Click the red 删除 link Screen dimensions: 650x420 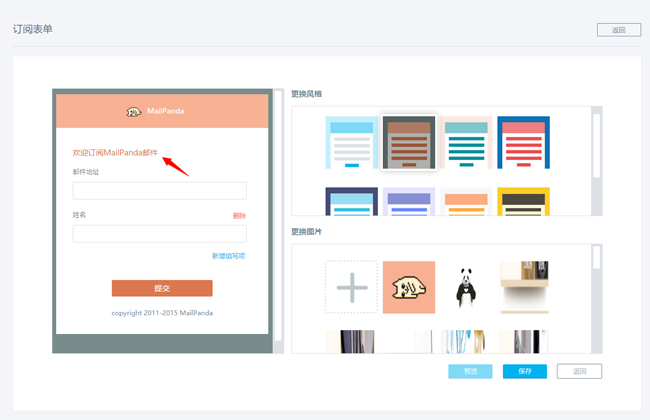tap(239, 216)
